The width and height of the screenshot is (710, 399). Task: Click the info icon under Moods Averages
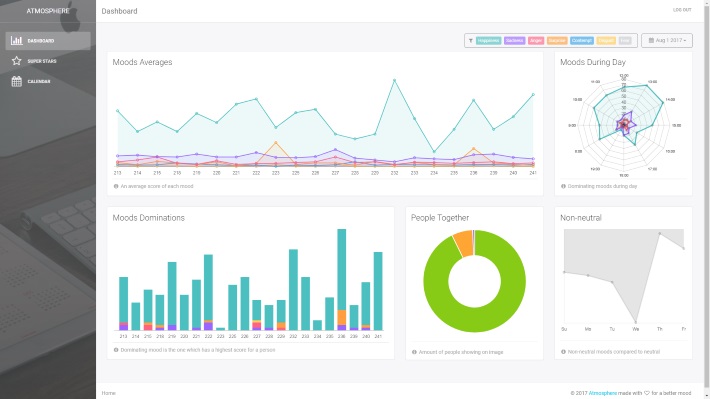coord(116,186)
